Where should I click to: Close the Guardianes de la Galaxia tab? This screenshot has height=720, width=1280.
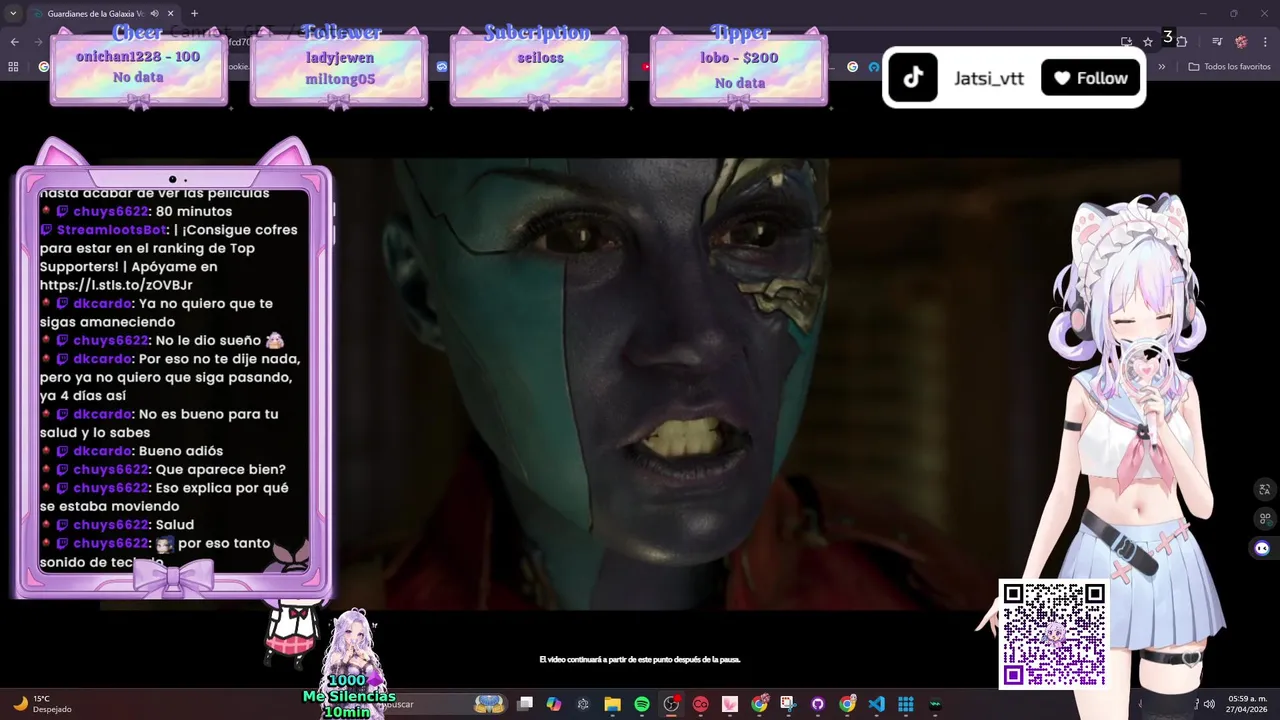tap(171, 14)
